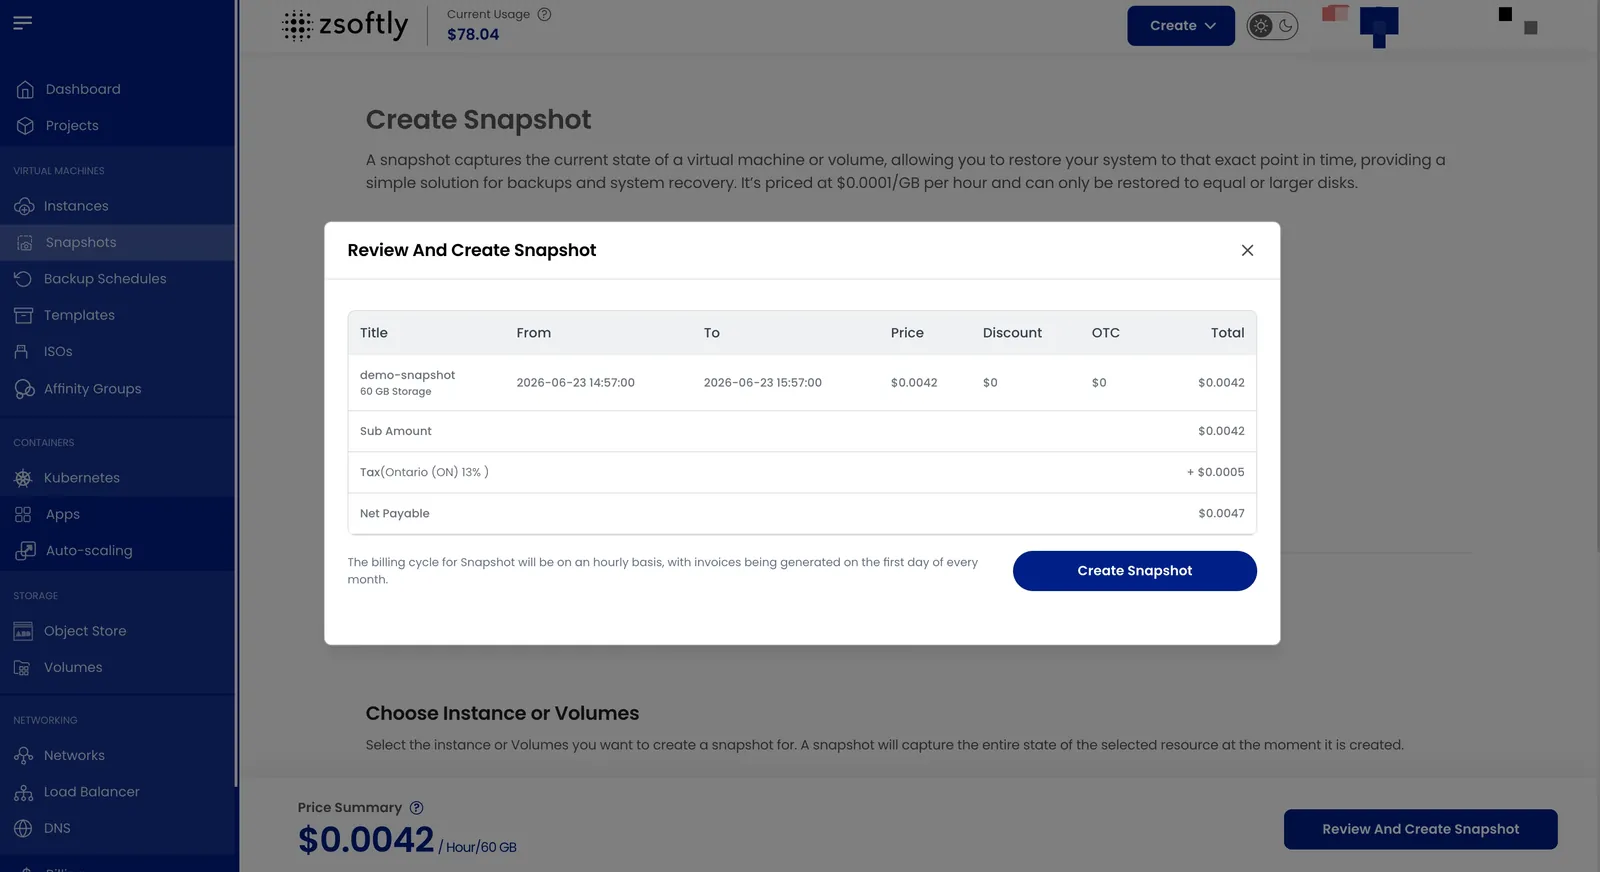Collapse sidebar with hamburger menu icon

pos(22,22)
